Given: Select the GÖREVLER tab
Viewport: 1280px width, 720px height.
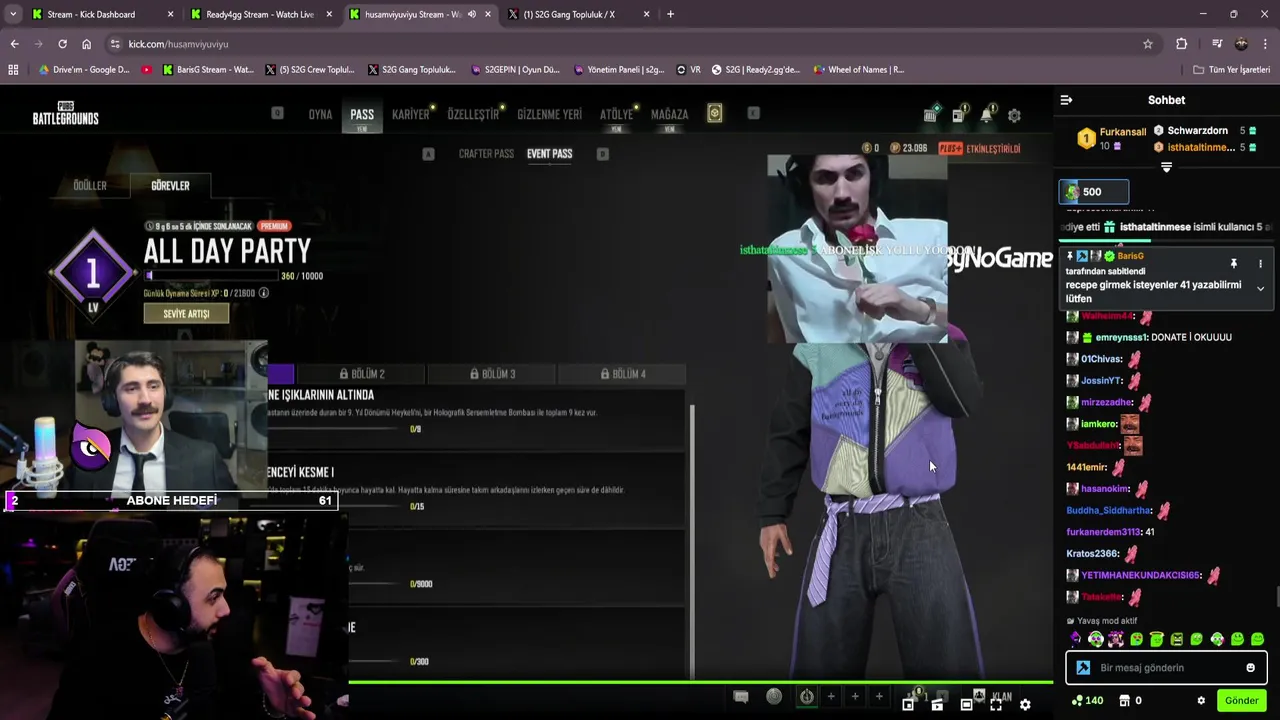Looking at the screenshot, I should pos(170,185).
